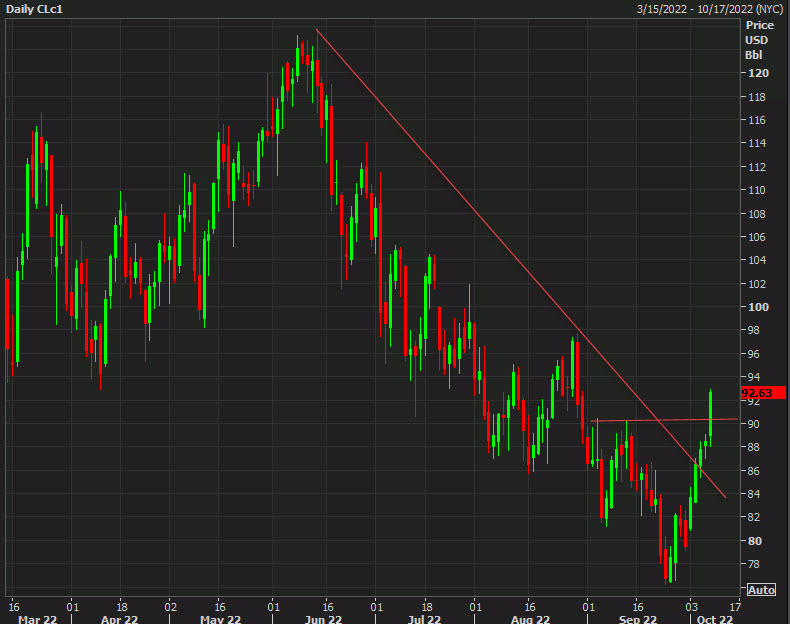Click the 102 price axis label

click(x=757, y=284)
